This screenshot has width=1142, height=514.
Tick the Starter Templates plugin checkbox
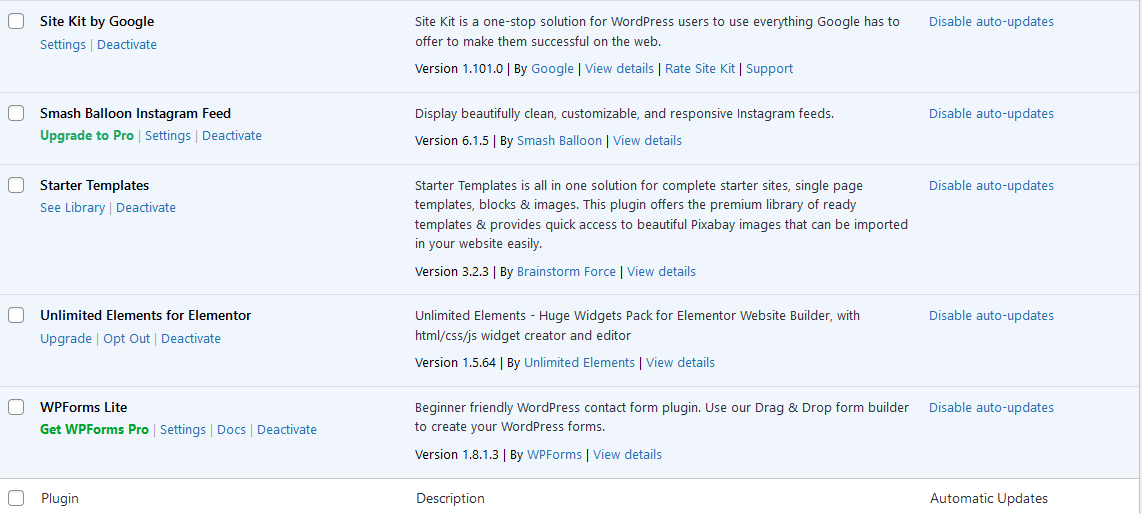pos(16,186)
